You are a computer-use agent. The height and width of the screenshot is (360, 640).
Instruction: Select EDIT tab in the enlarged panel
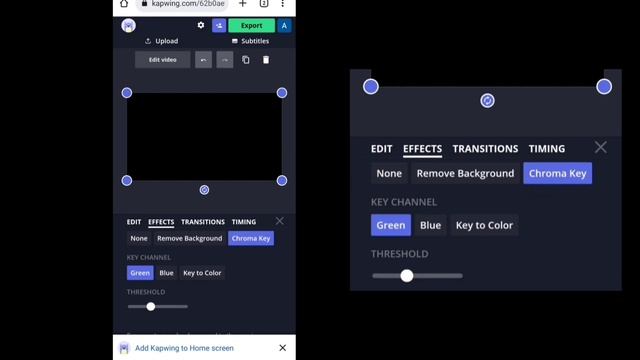[381, 149]
